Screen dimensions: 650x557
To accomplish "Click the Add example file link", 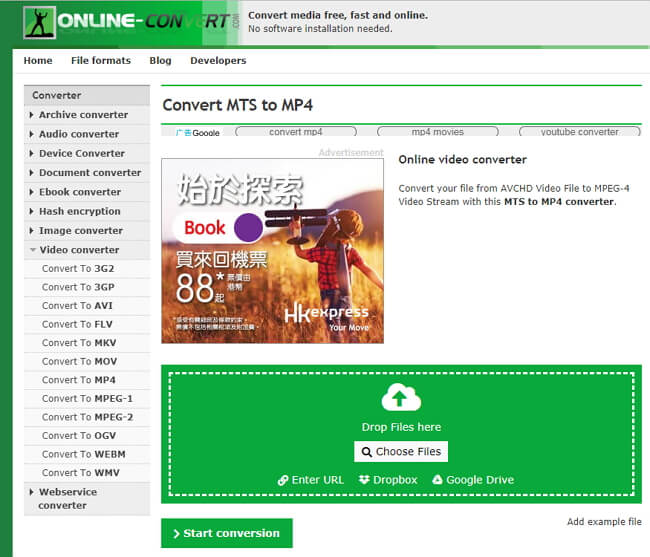I will click(604, 521).
